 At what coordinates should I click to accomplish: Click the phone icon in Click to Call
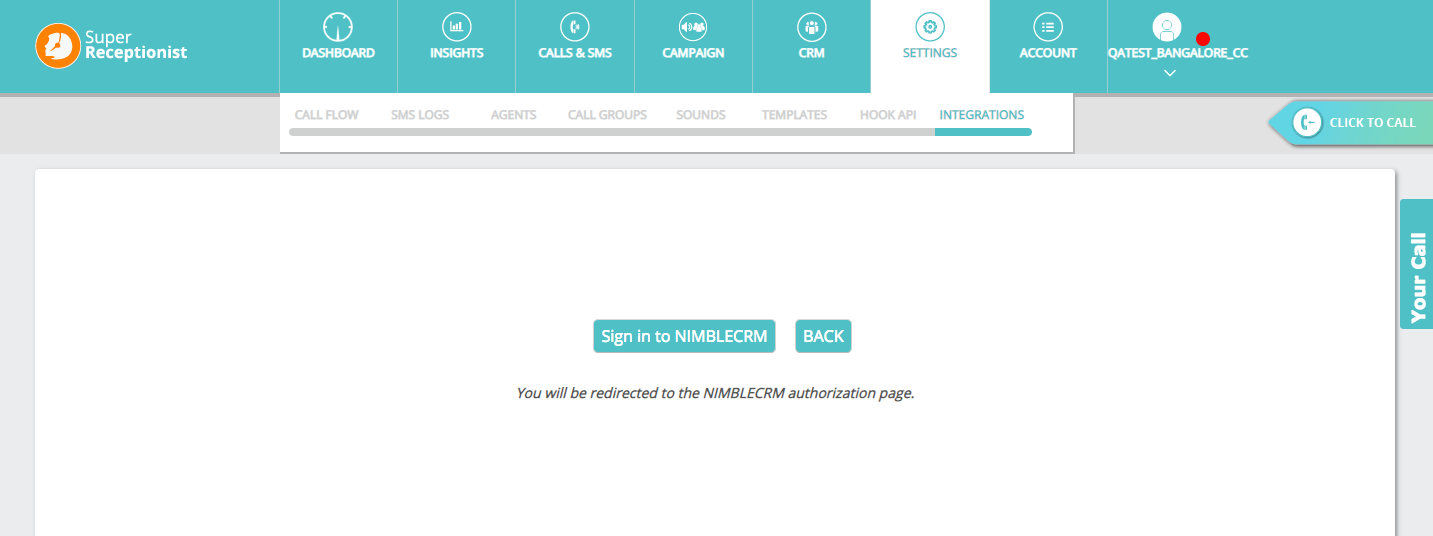1307,122
